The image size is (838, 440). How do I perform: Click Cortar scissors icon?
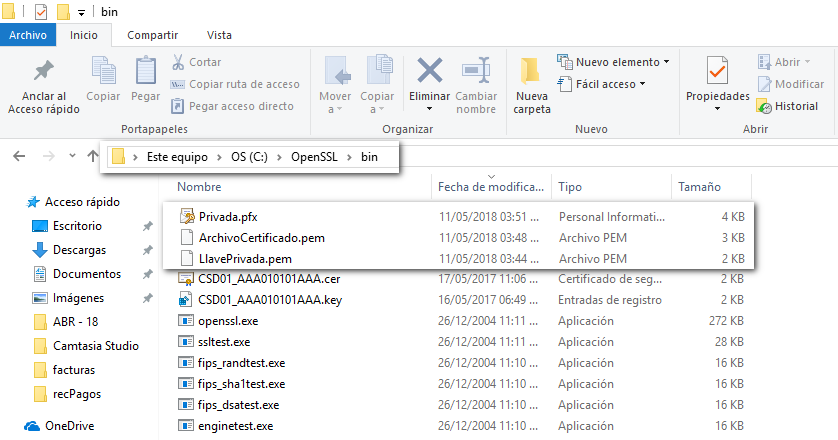tap(178, 62)
